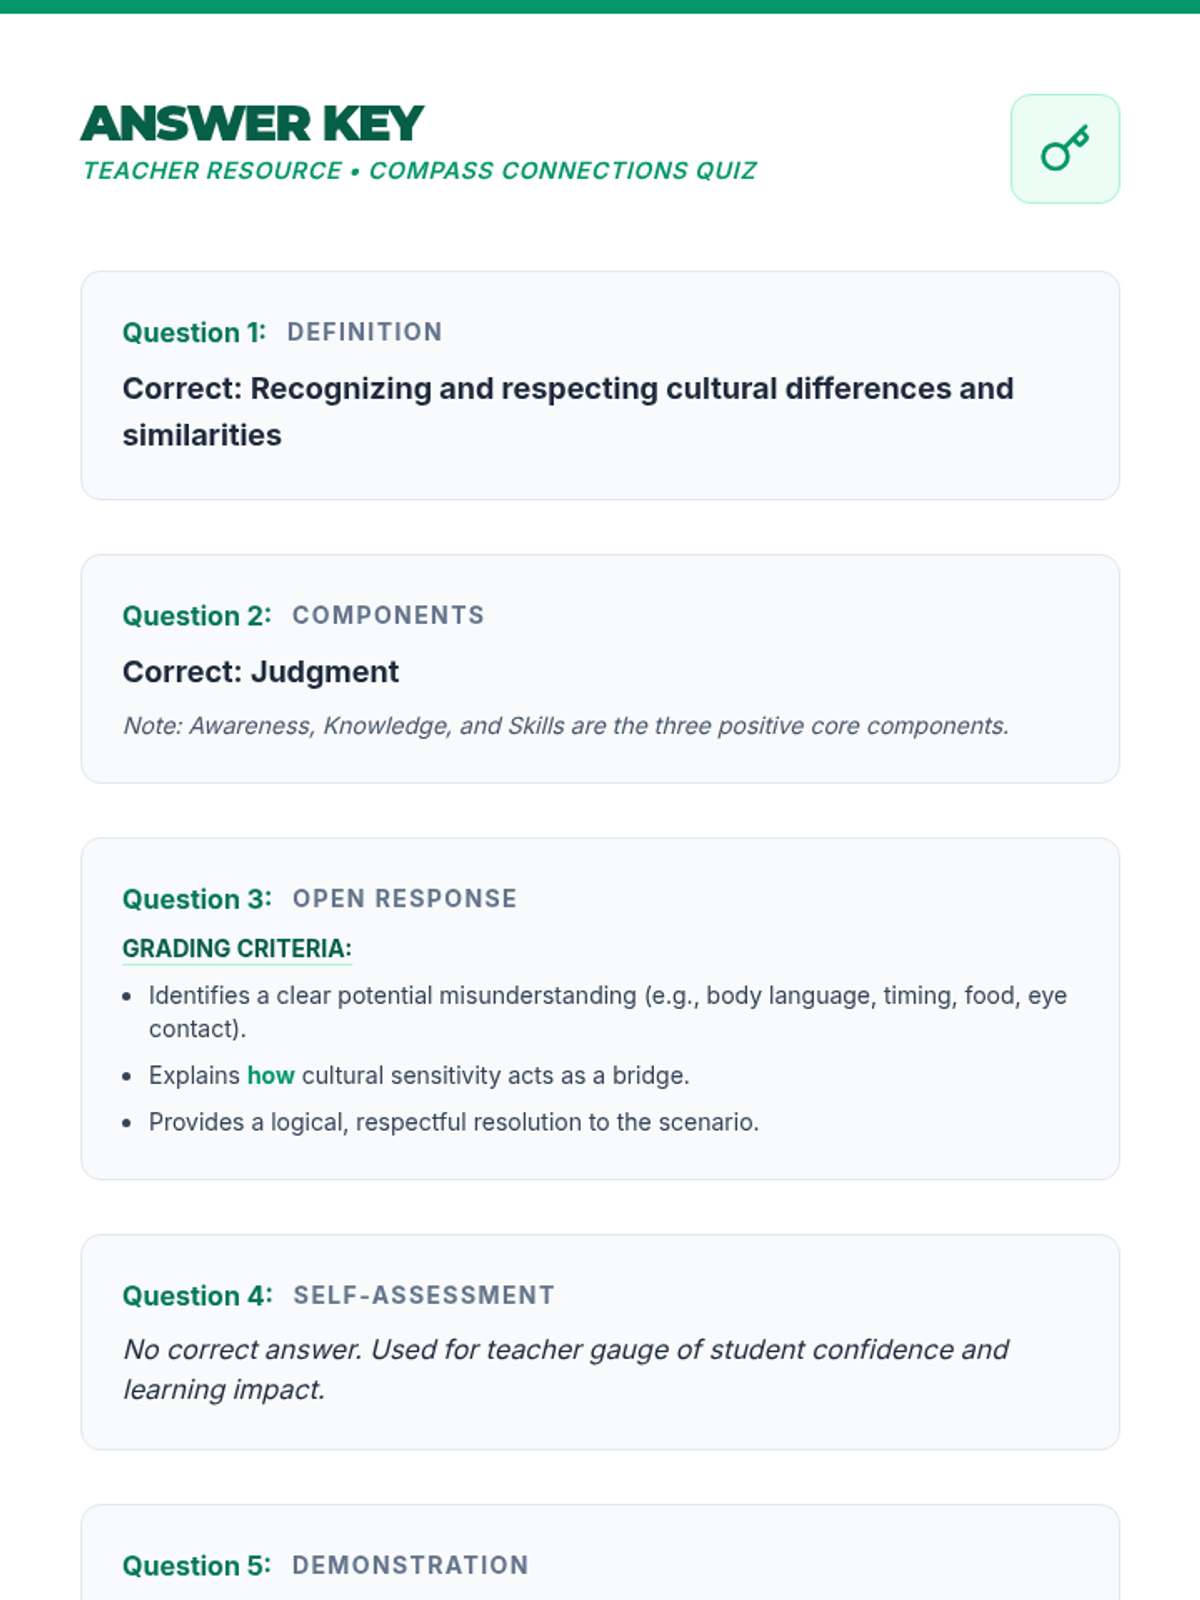The height and width of the screenshot is (1600, 1200).
Task: Click the Compass Connections Quiz subtitle
Action: [x=420, y=171]
